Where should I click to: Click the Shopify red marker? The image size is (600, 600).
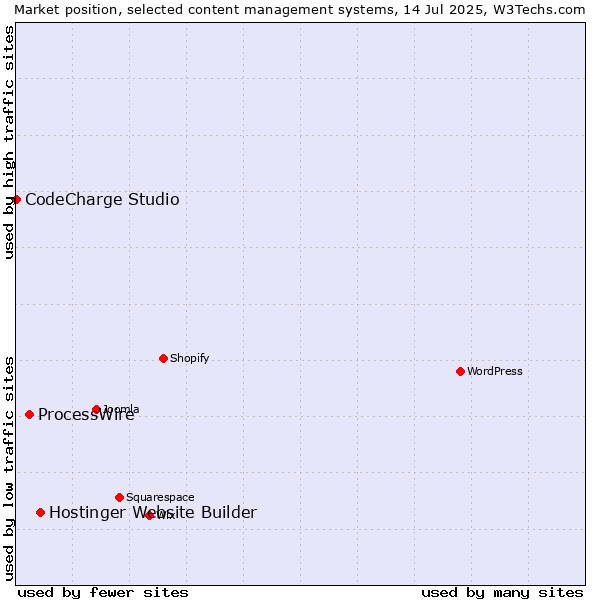coord(163,359)
